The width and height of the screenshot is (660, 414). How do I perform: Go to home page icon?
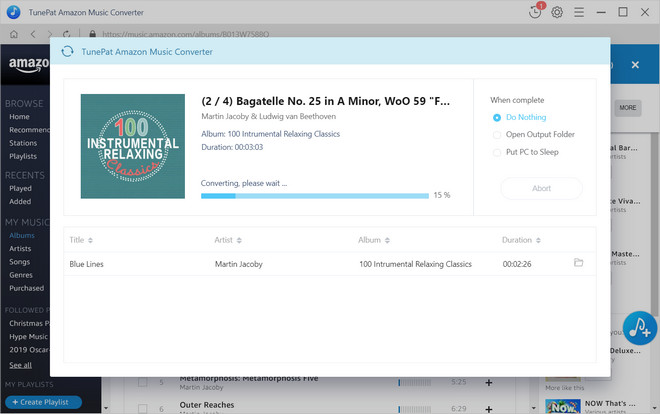[x=14, y=34]
